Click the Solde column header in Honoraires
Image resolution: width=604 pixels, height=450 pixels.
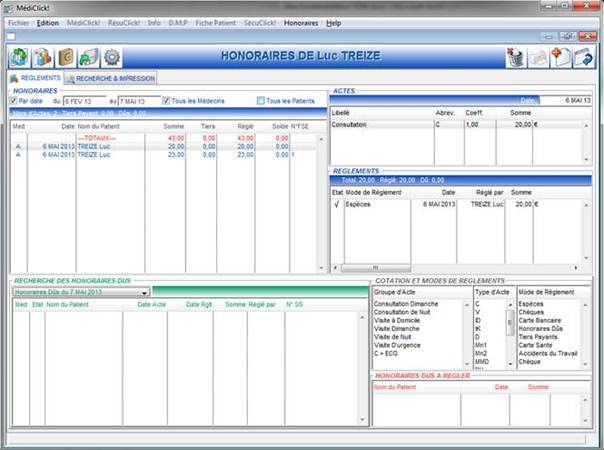280,126
